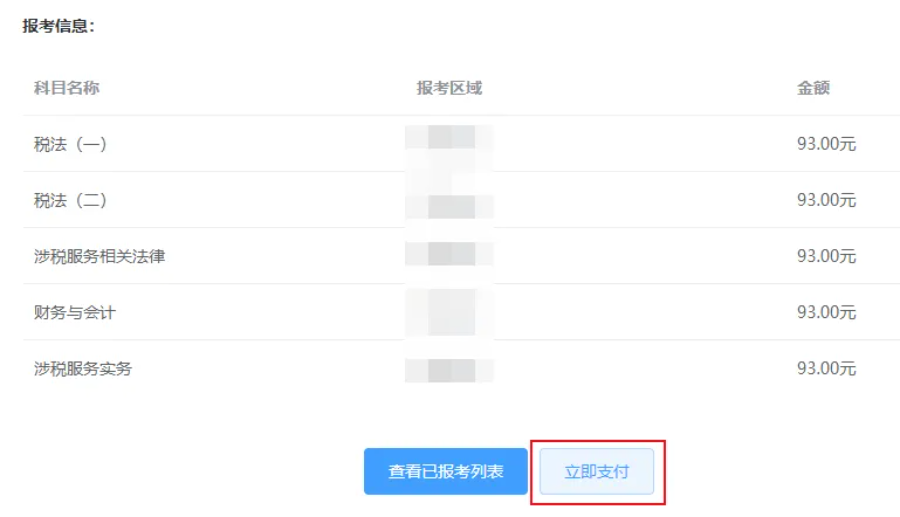The image size is (900, 517).
Task: Select the 税法（一） subject row name
Action: [x=70, y=144]
